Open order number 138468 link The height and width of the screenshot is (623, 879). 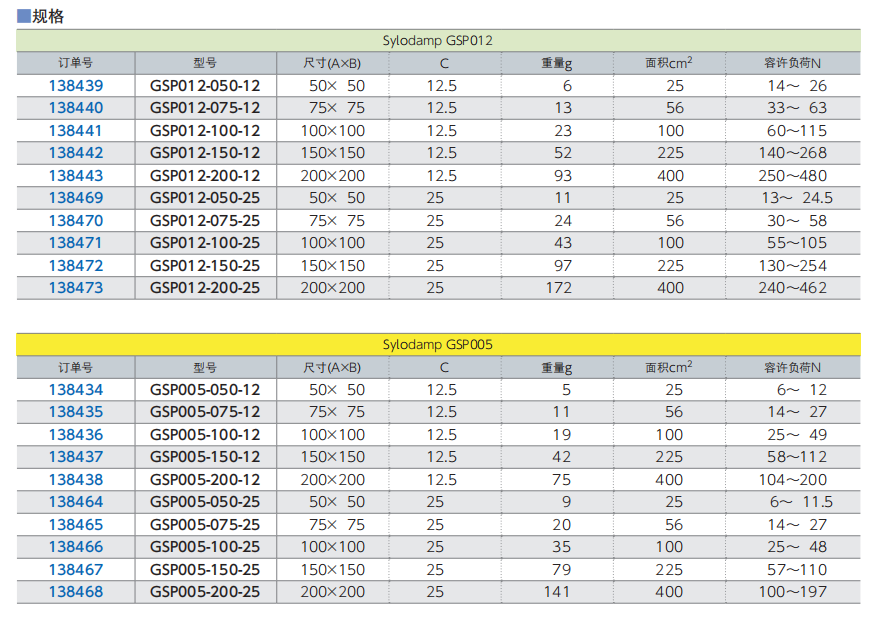pos(76,592)
